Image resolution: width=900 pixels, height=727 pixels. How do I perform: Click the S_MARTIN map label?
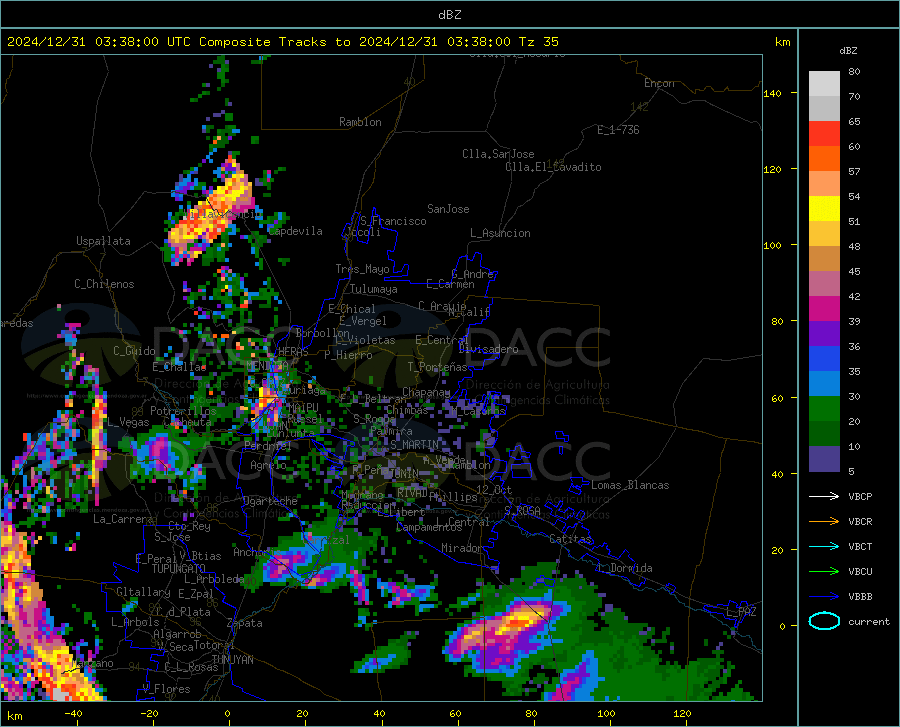(414, 444)
